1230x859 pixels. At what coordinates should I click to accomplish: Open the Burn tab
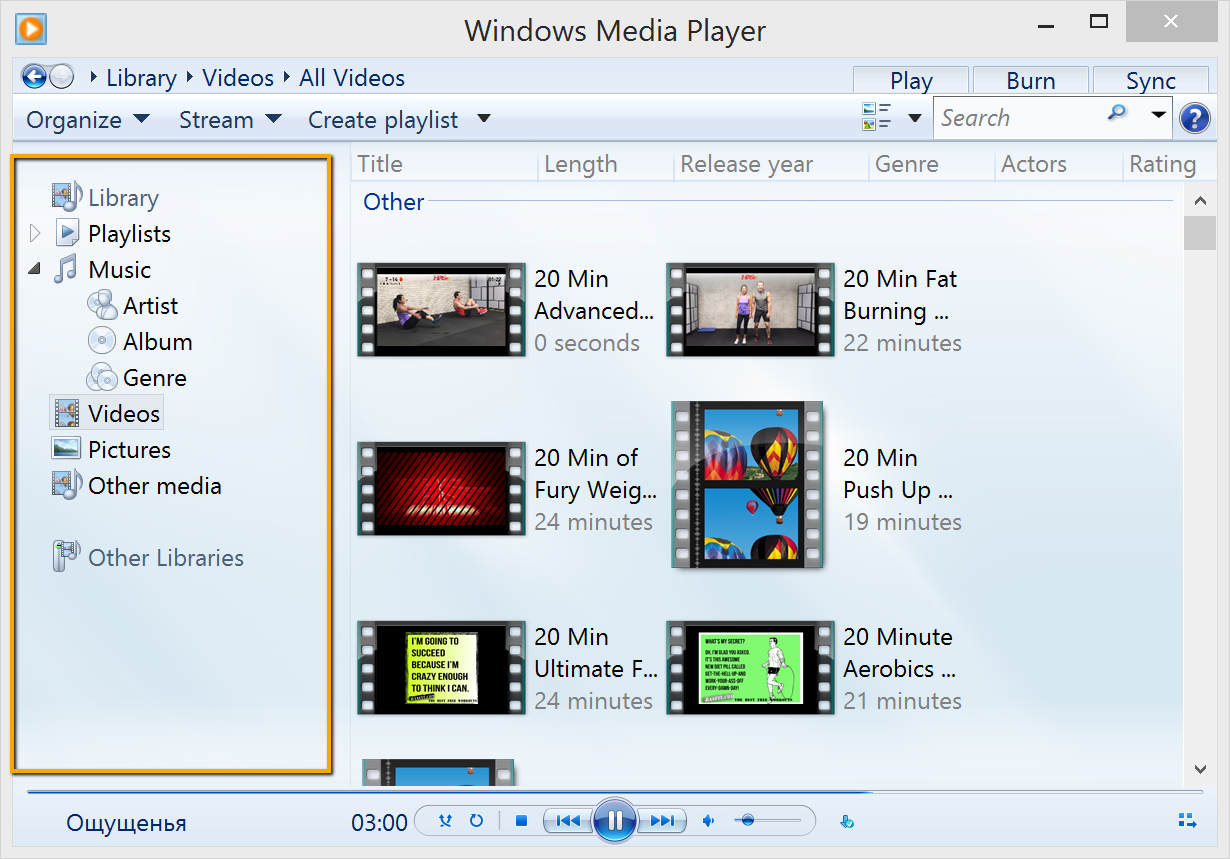pos(1030,81)
